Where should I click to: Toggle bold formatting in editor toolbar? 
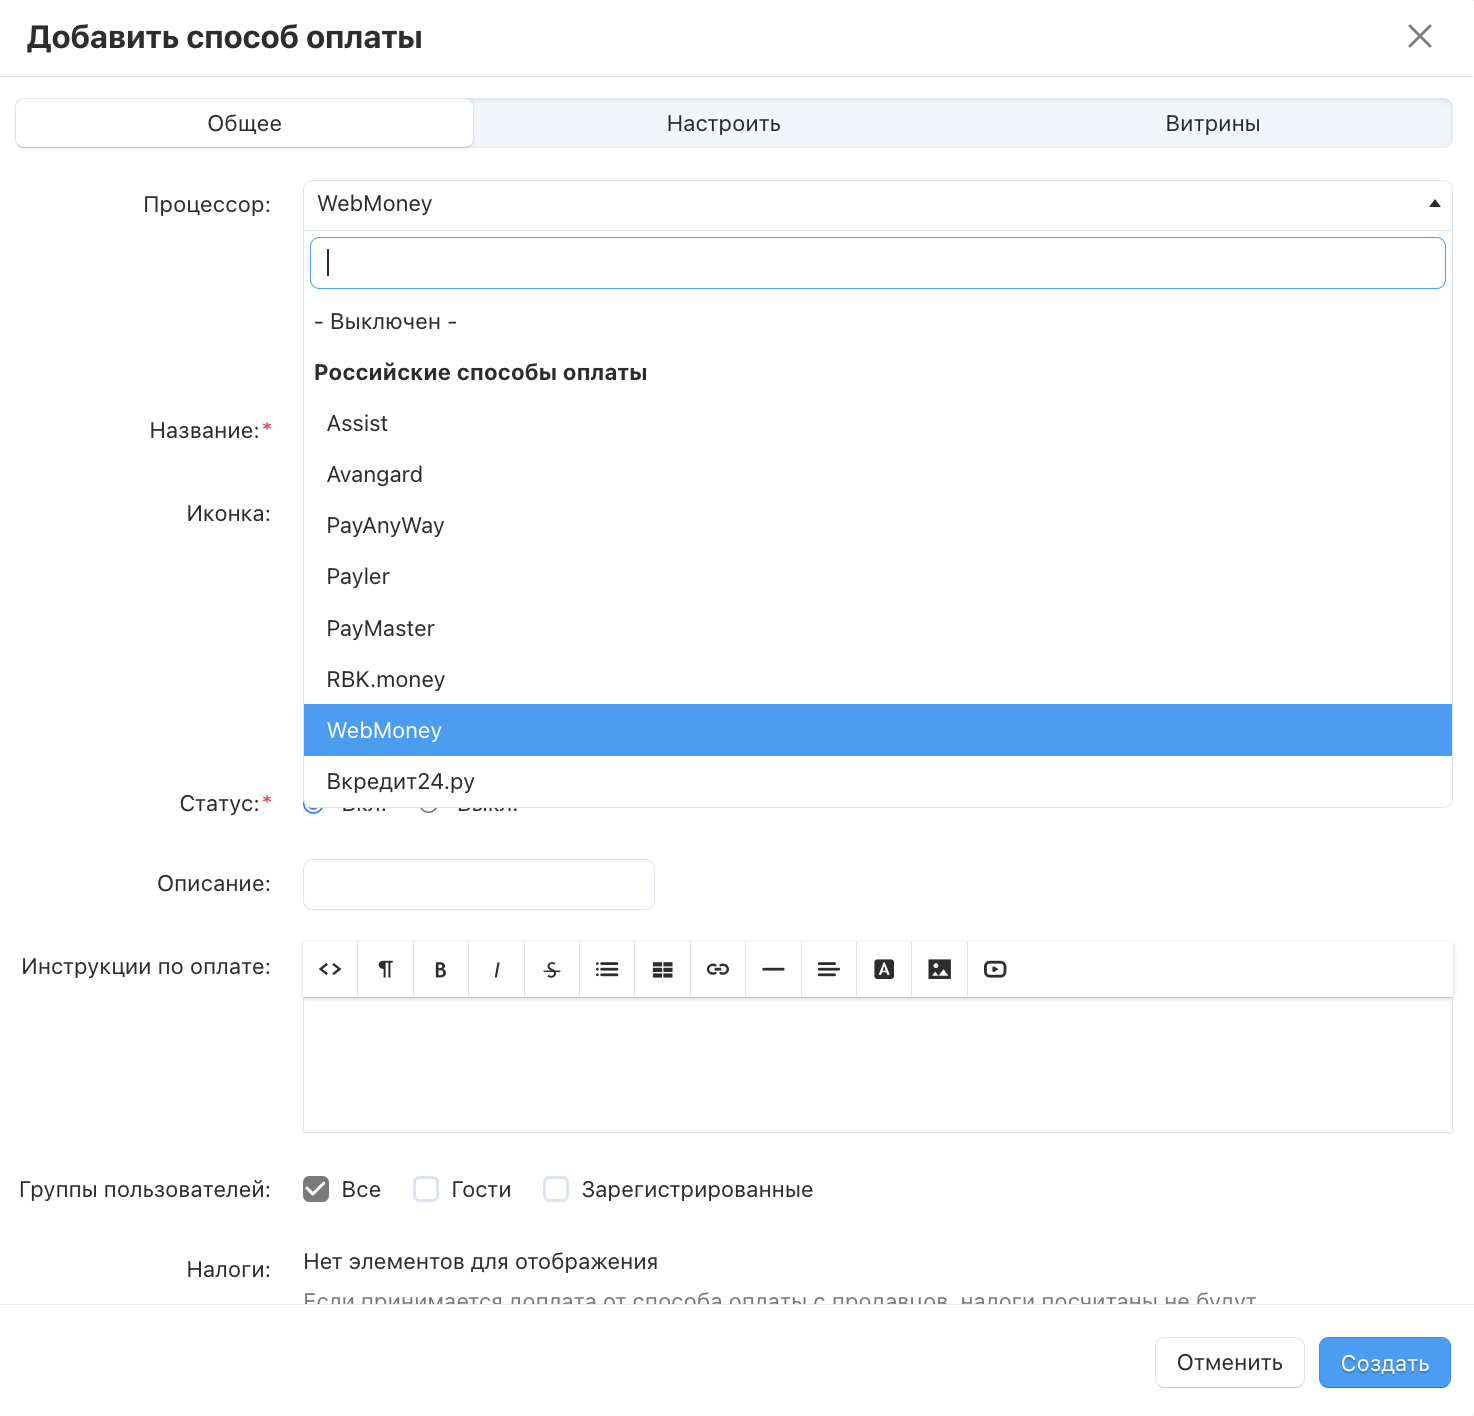440,969
